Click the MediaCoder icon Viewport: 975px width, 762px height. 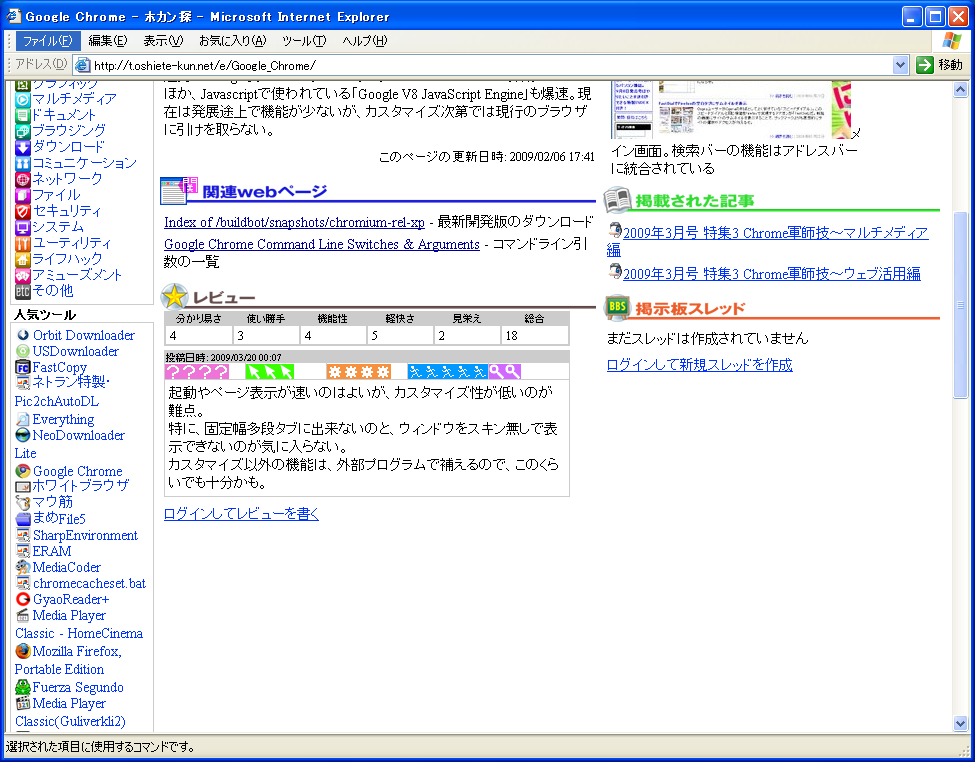[23, 567]
